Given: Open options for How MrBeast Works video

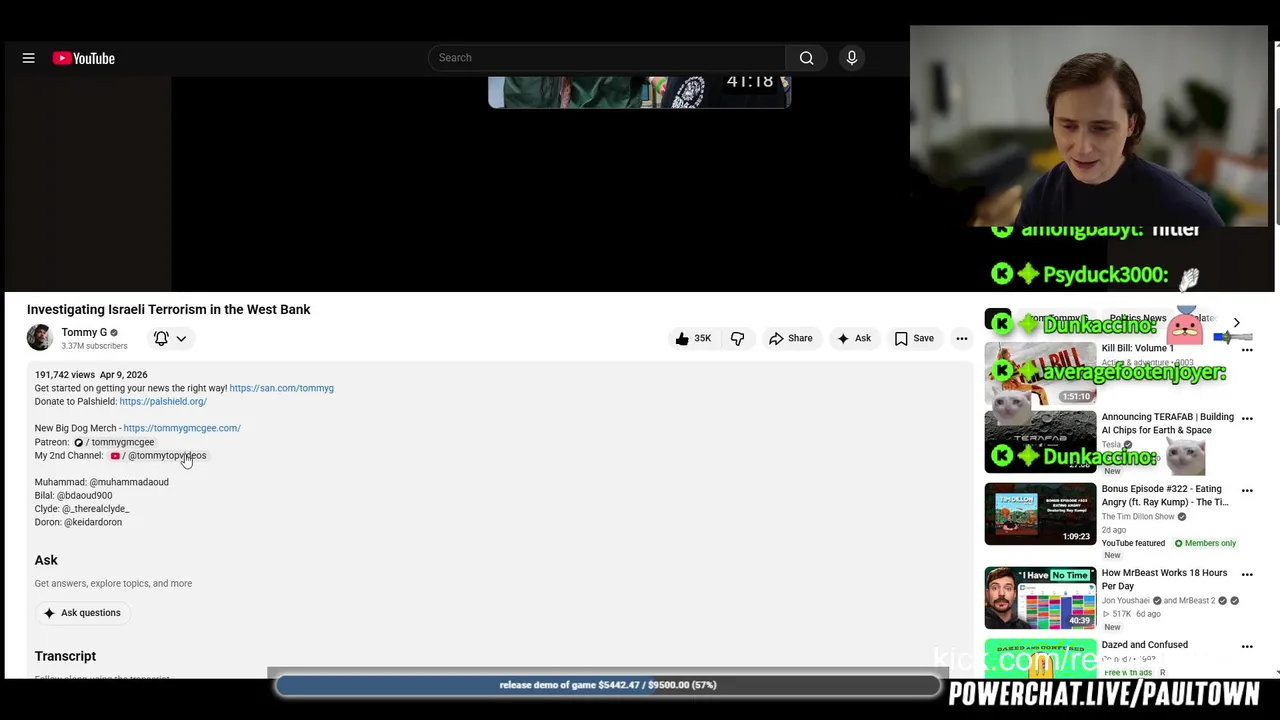Looking at the screenshot, I should point(1247,575).
